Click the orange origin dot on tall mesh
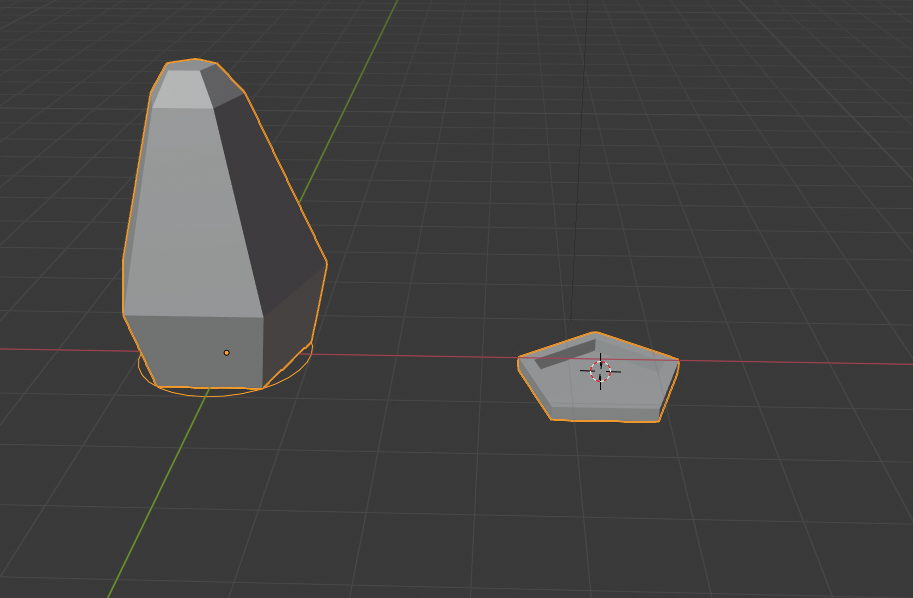The width and height of the screenshot is (913, 598). (227, 353)
